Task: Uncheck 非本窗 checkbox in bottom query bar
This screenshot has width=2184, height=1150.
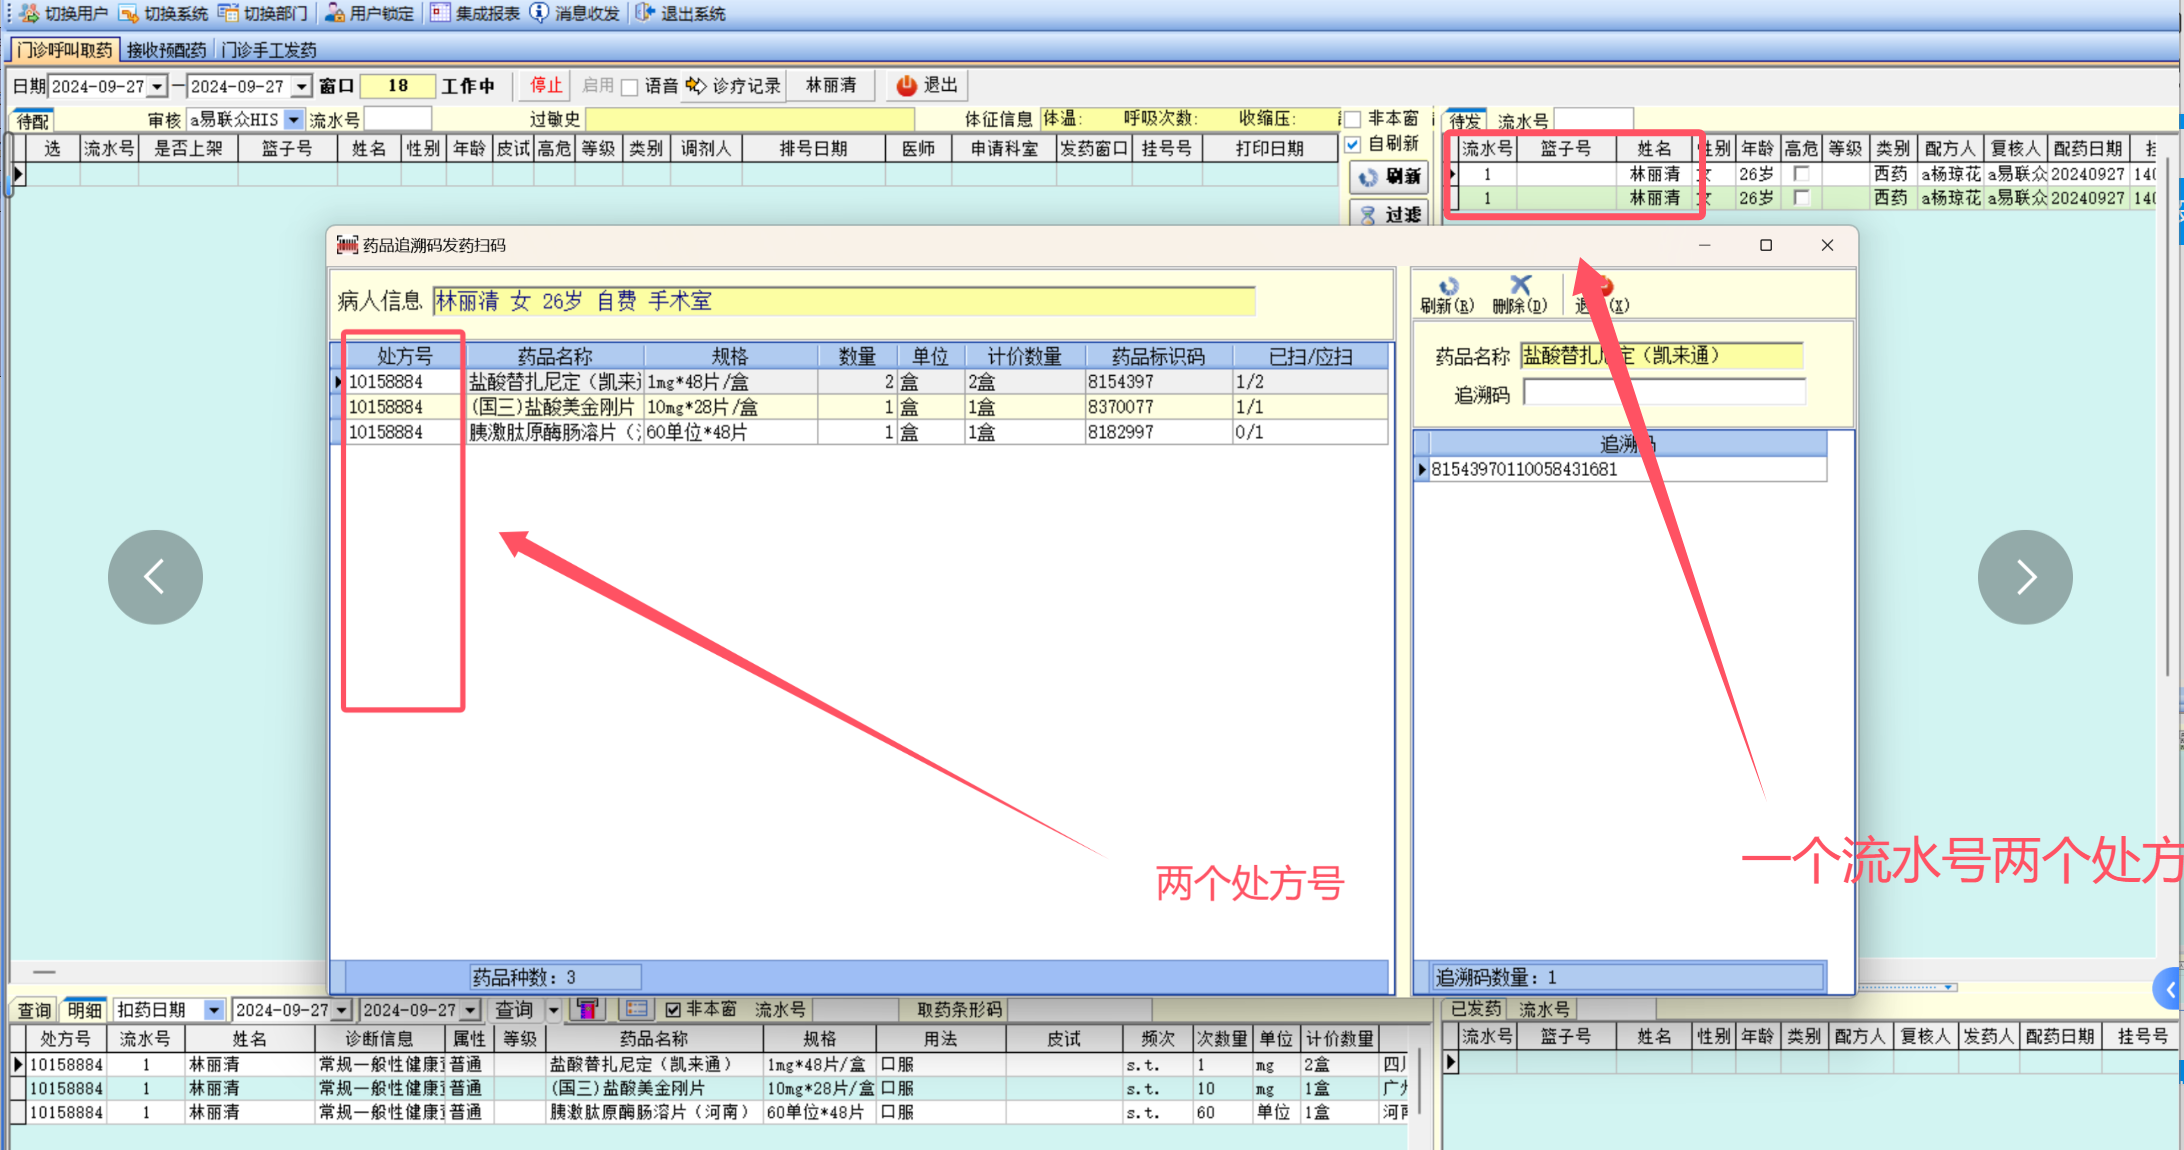Action: point(673,1010)
